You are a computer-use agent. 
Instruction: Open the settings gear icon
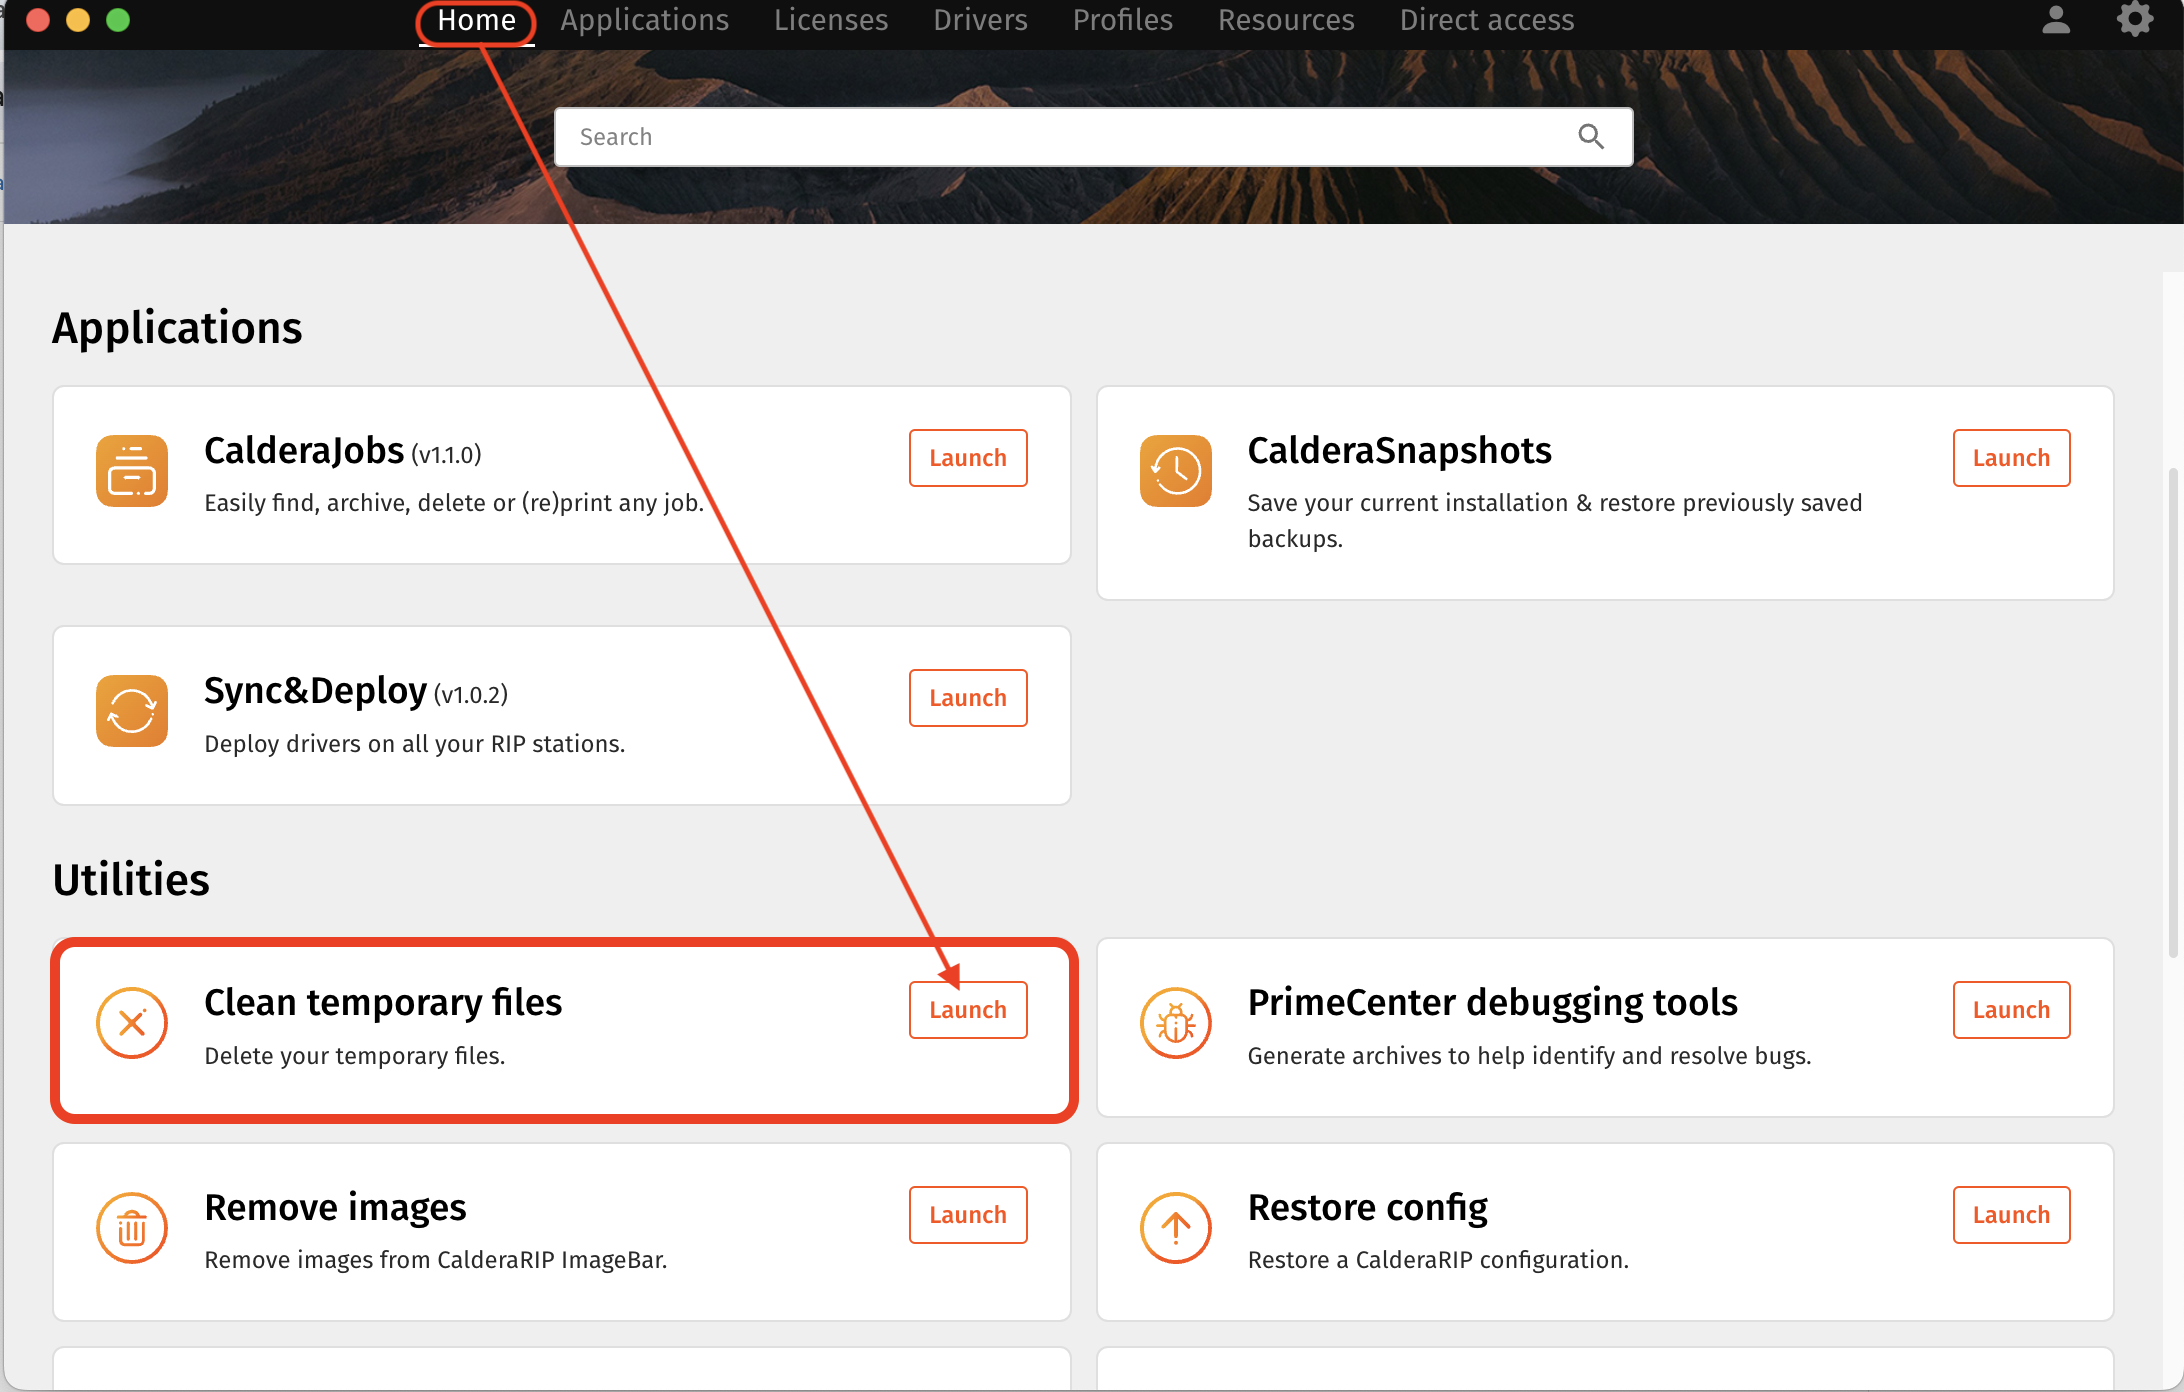click(2134, 20)
